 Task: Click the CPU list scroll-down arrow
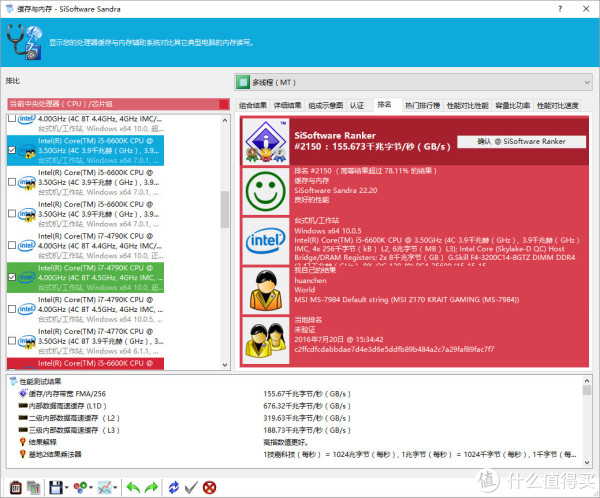click(x=225, y=365)
